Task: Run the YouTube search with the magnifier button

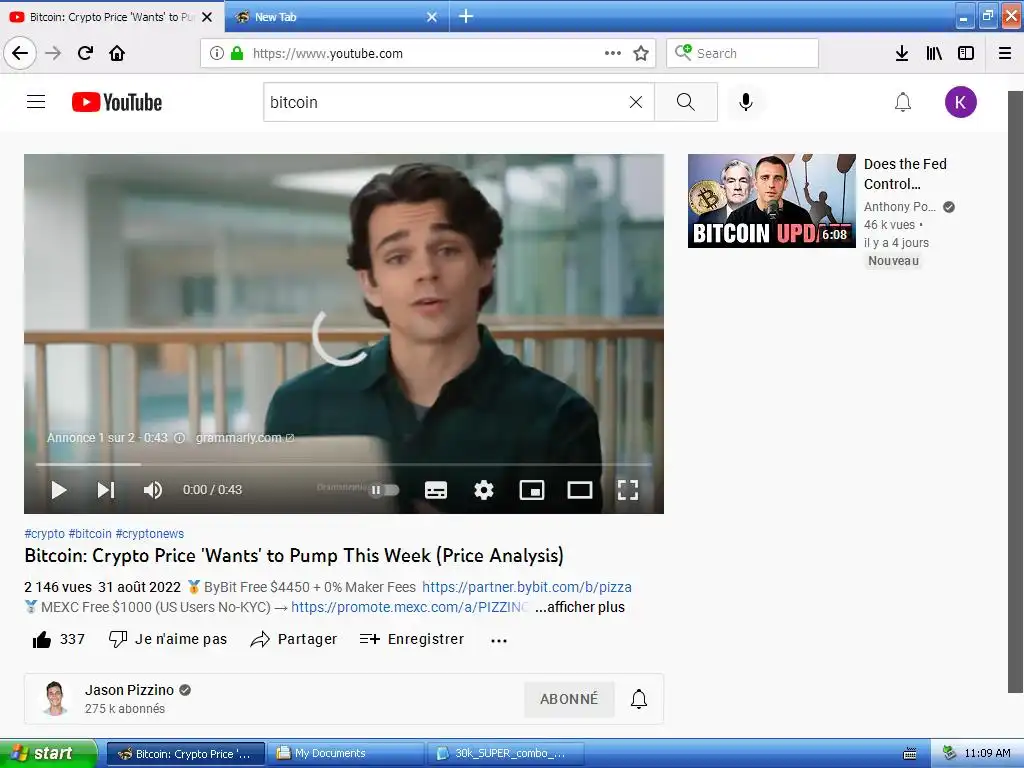Action: [686, 102]
